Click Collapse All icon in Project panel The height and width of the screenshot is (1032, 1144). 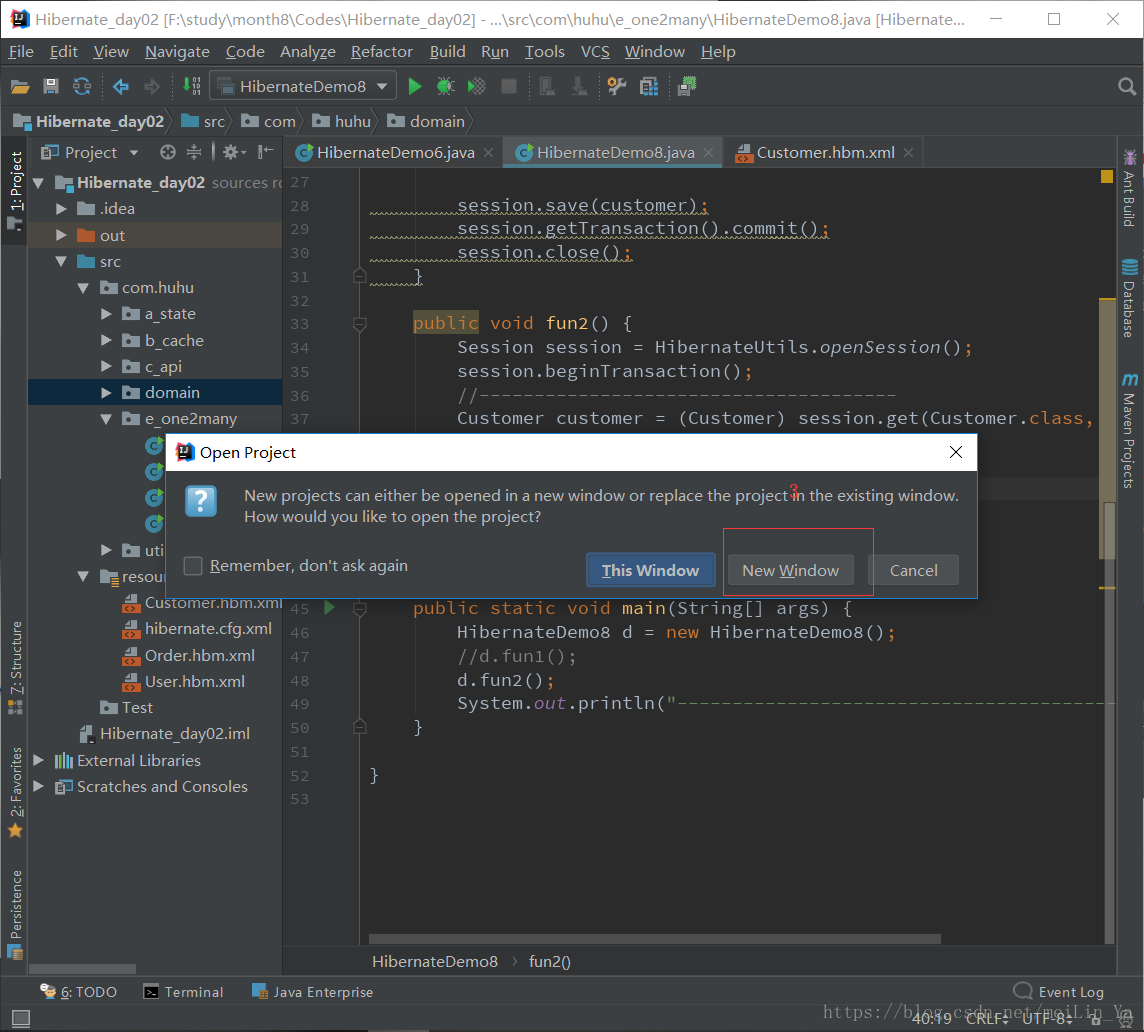(x=193, y=152)
